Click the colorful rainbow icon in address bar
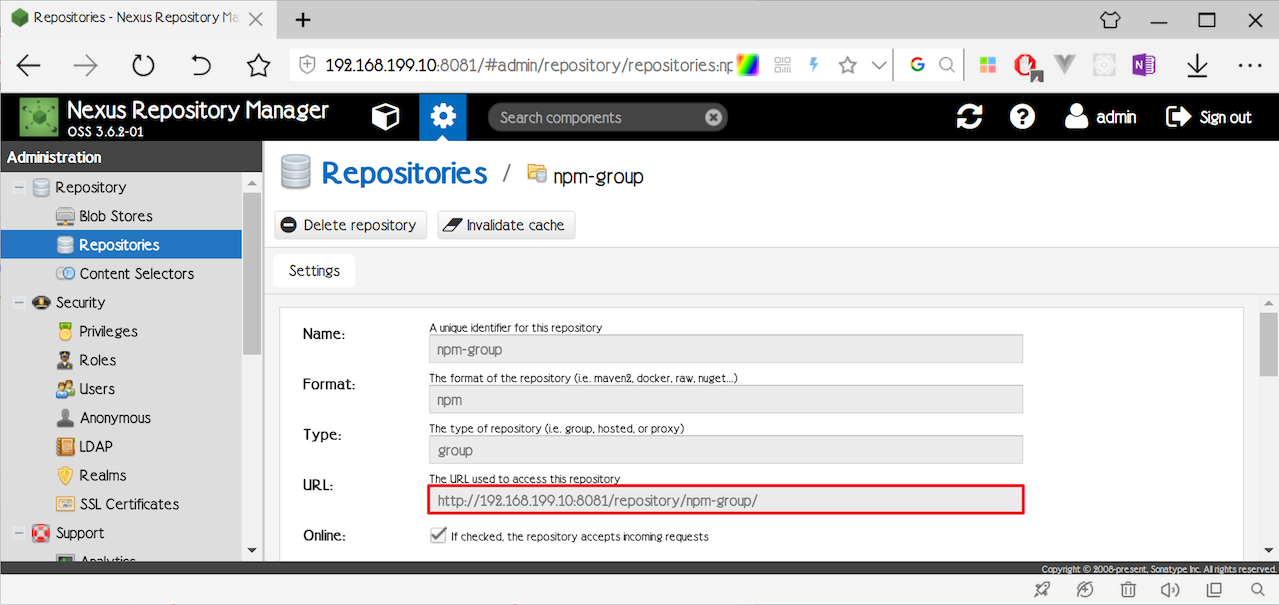 748,65
